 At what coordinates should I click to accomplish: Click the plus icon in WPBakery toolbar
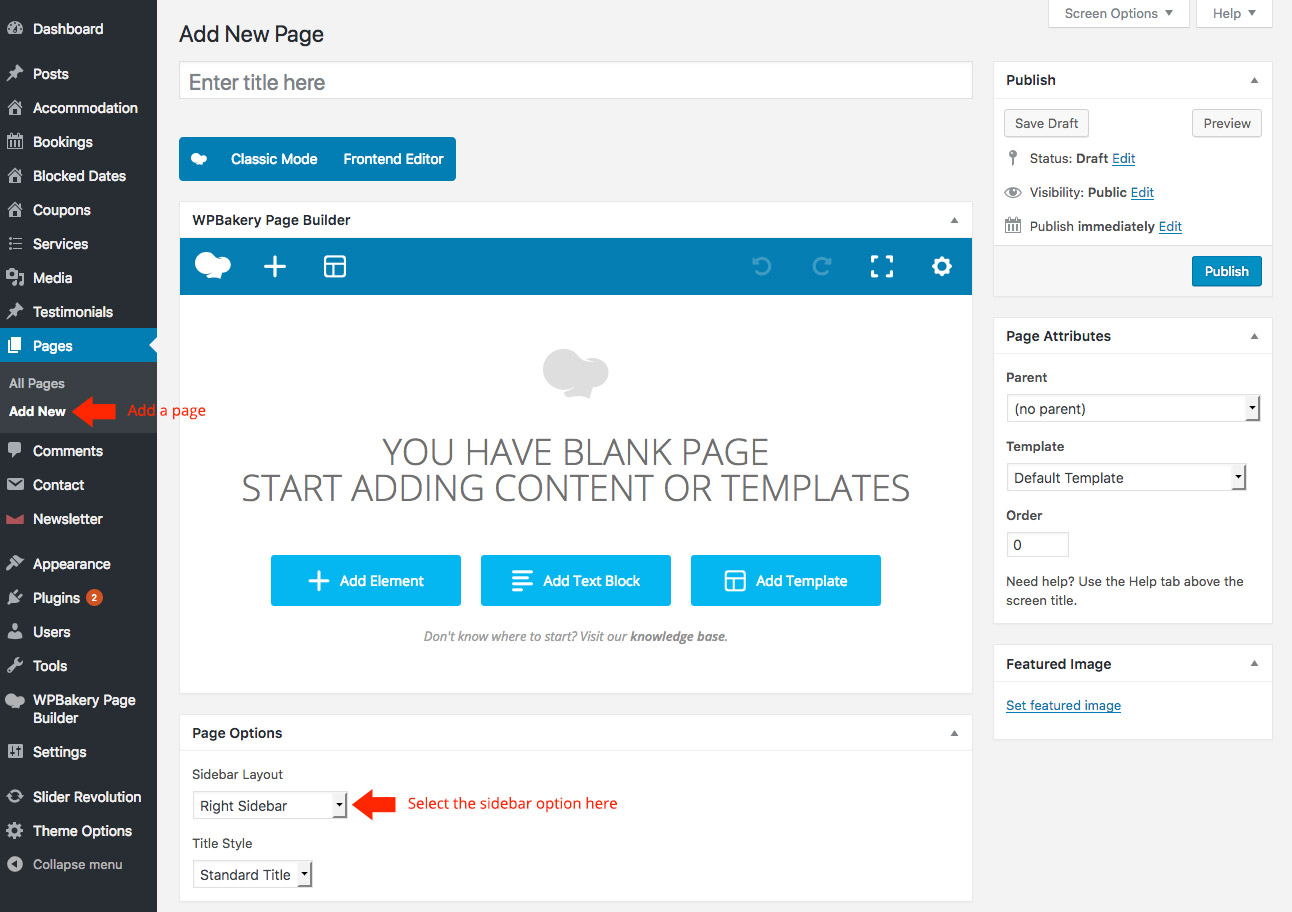[274, 266]
